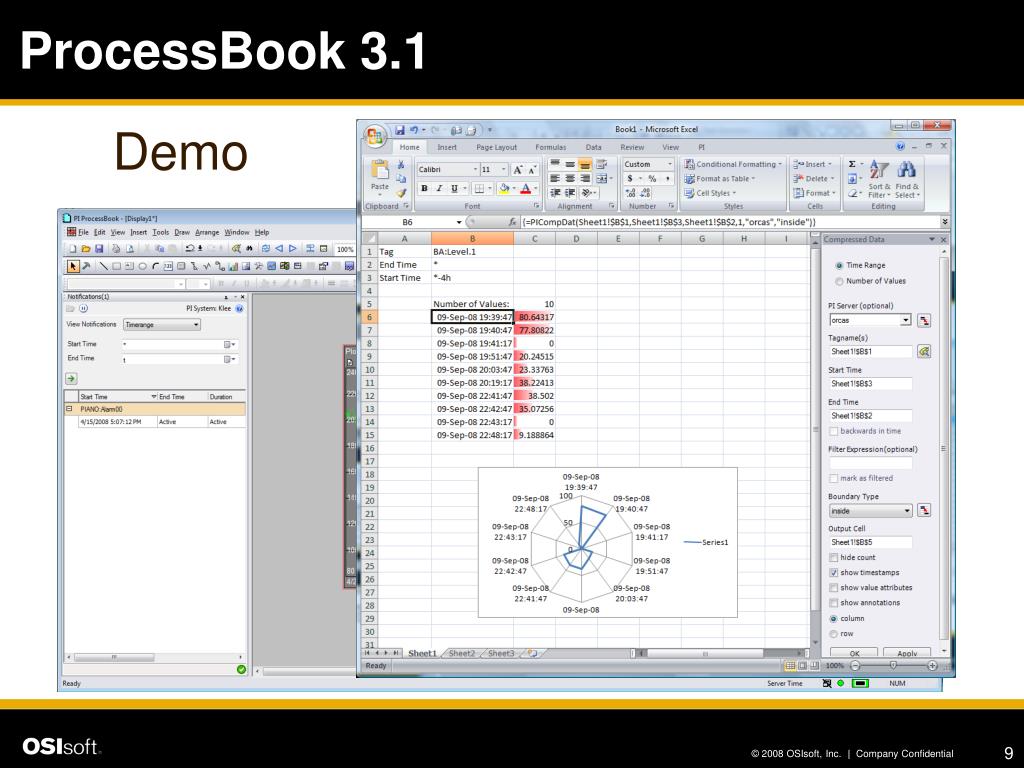The width and height of the screenshot is (1024, 768).
Task: Select the row radio button
Action: 834,633
